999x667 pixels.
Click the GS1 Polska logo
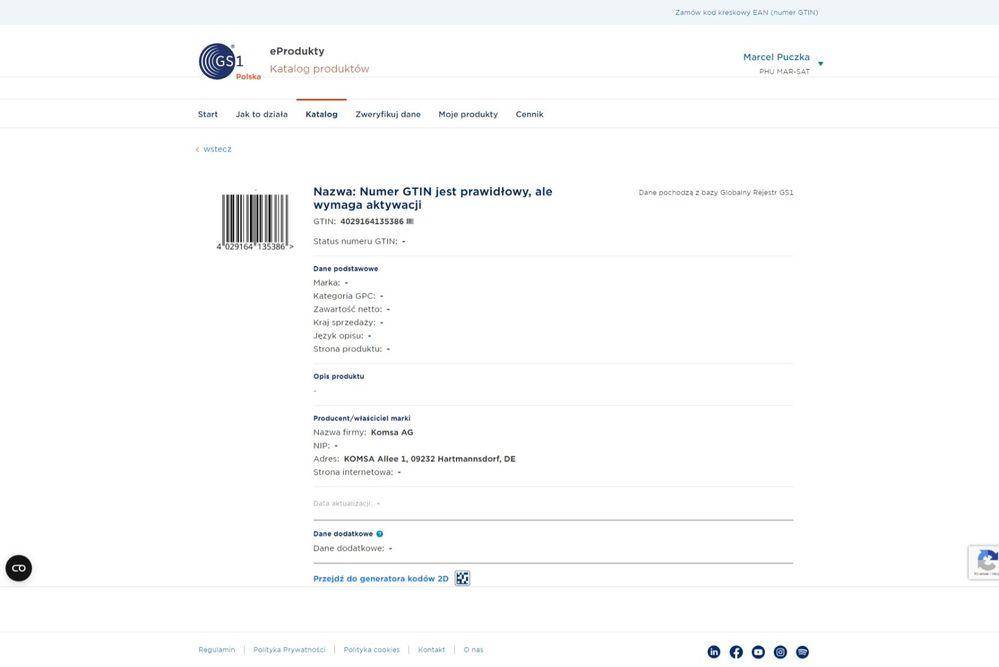[228, 61]
